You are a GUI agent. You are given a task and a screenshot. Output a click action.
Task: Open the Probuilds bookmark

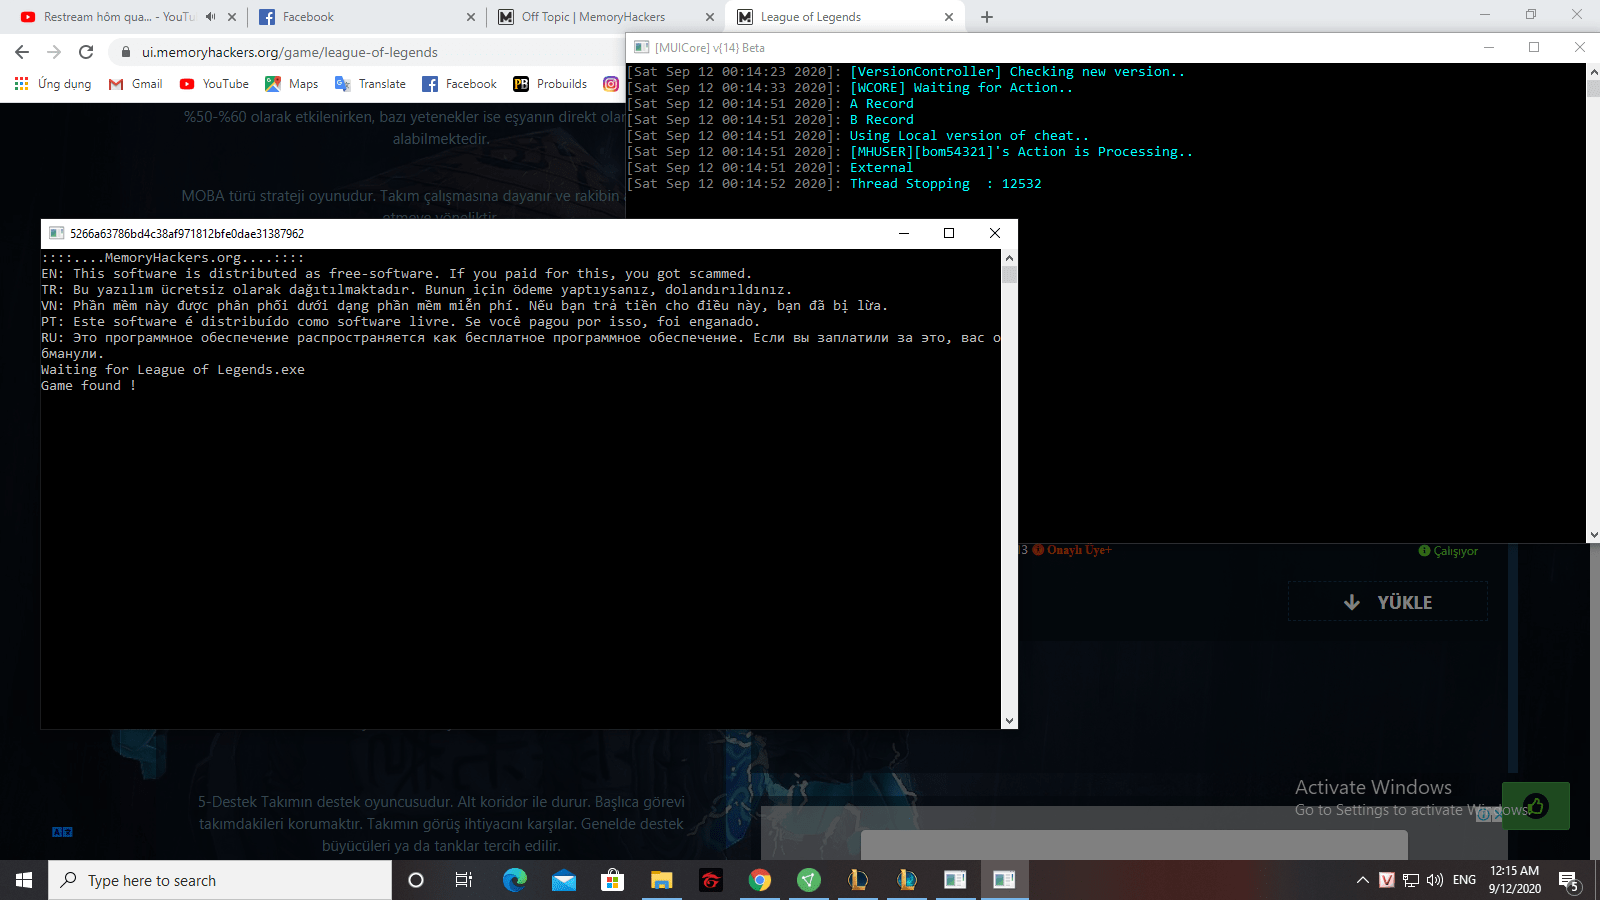click(550, 84)
